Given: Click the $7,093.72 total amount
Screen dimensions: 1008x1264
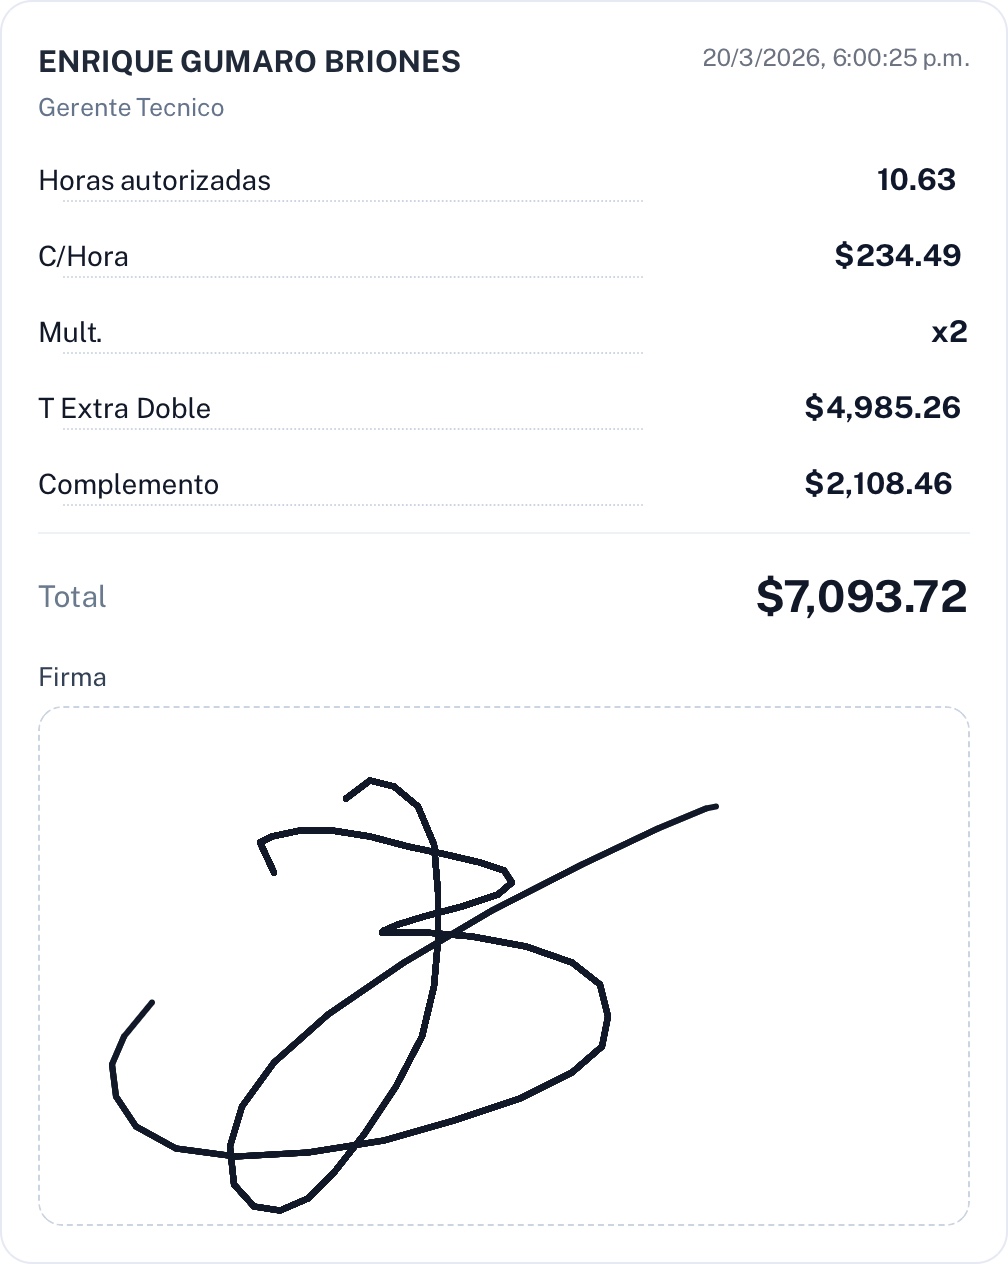Looking at the screenshot, I should (x=861, y=597).
